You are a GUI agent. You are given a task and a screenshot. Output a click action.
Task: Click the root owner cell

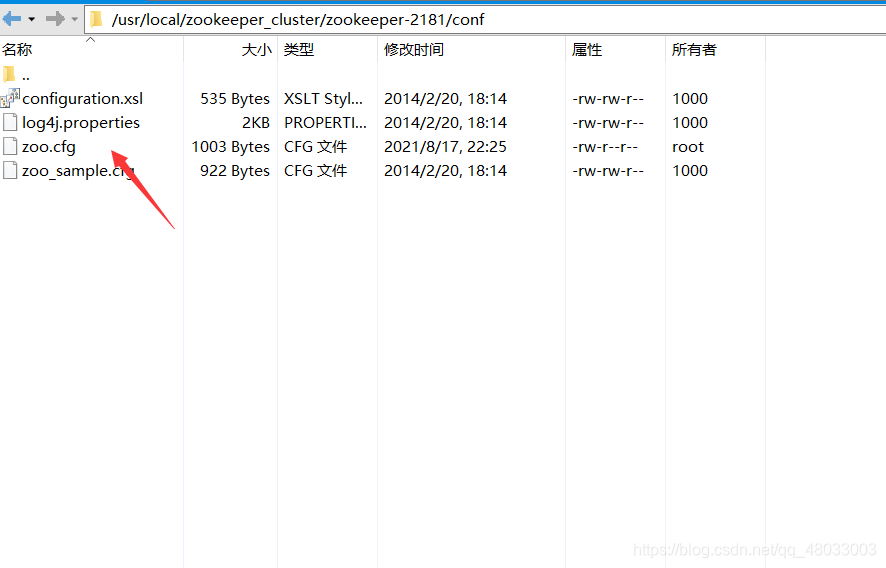click(x=688, y=147)
